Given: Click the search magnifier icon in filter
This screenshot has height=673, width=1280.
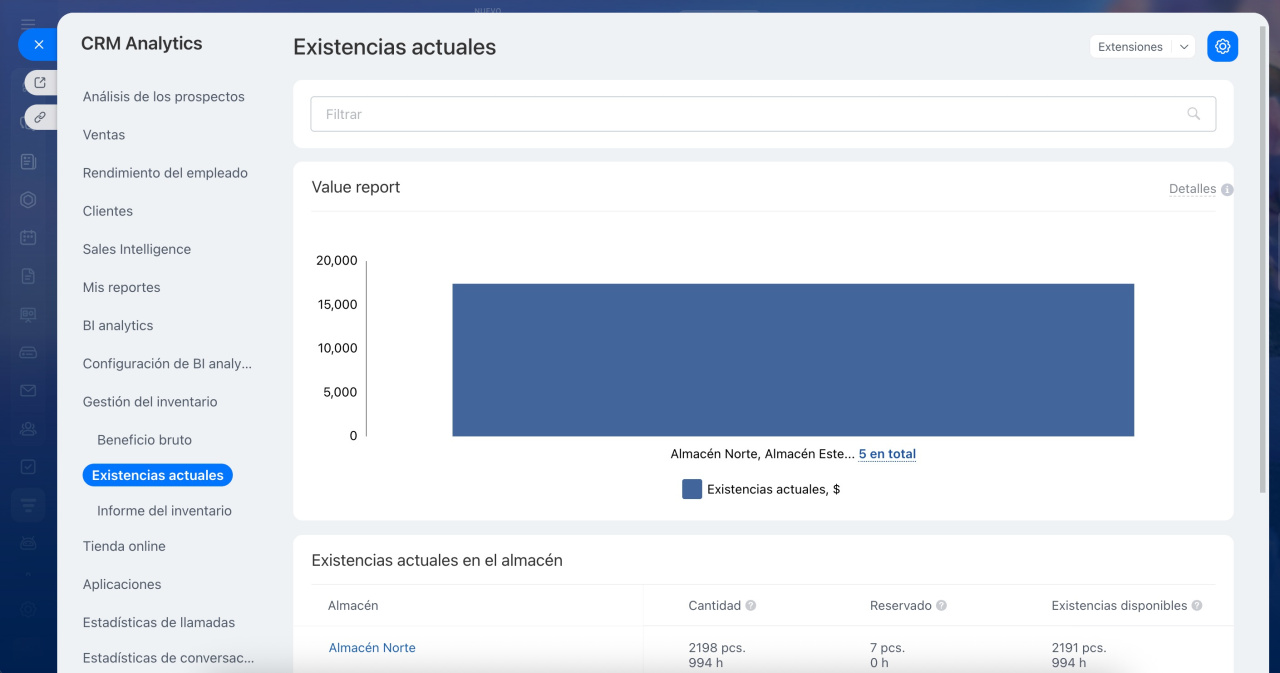Looking at the screenshot, I should [x=1193, y=114].
